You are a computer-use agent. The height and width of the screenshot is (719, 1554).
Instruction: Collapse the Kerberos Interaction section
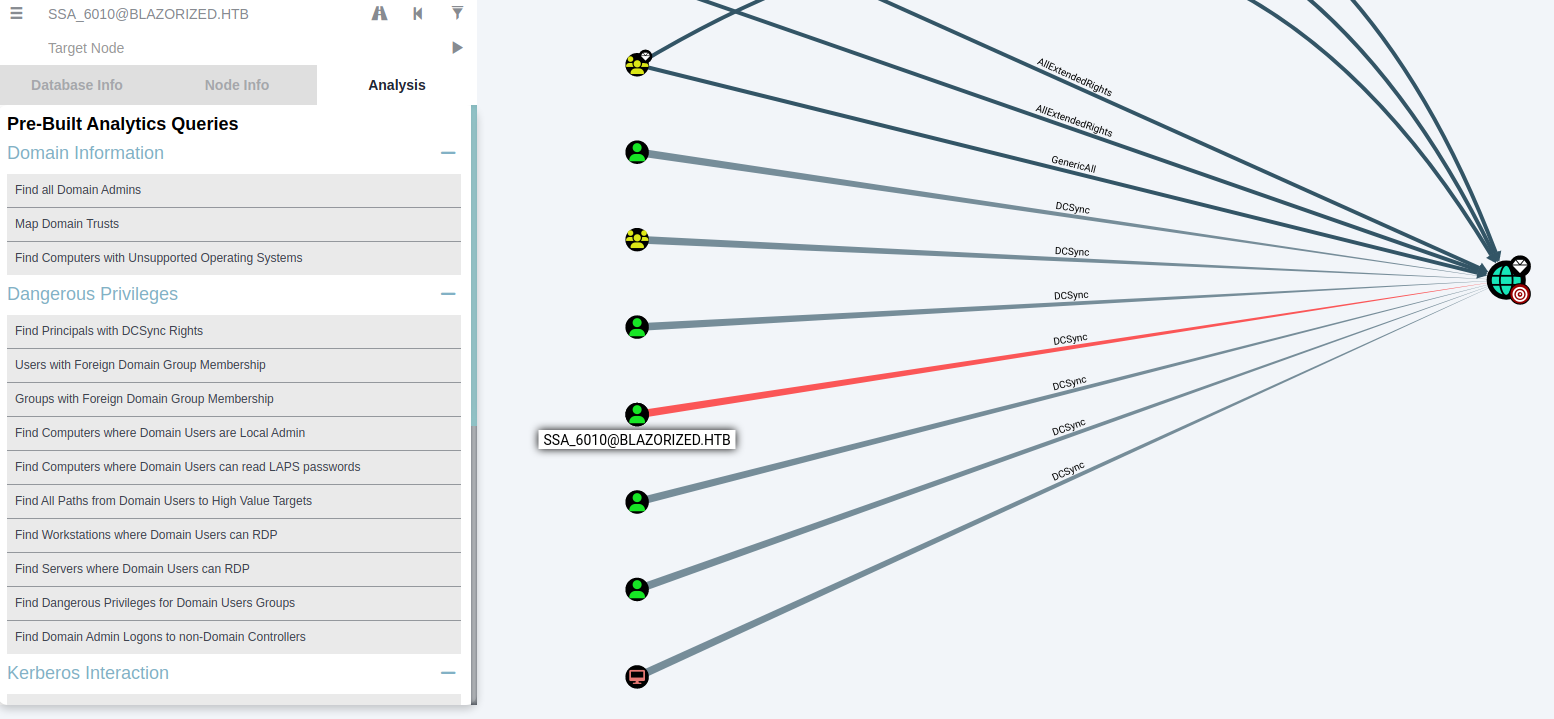448,673
